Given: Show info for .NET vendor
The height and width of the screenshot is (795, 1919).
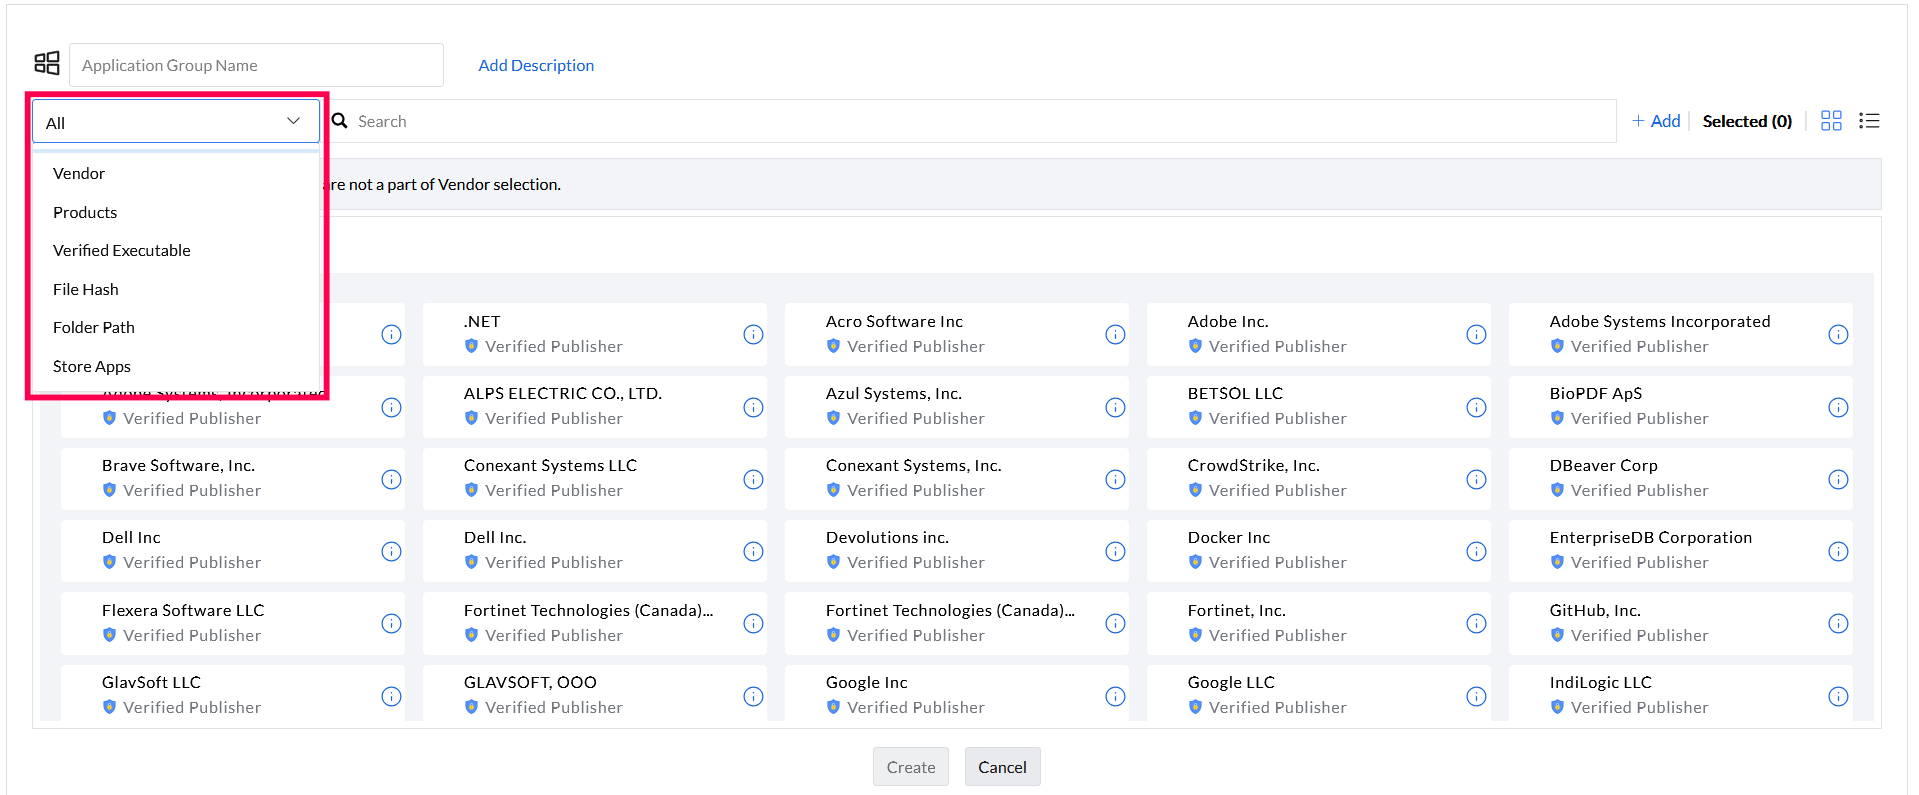Looking at the screenshot, I should 753,335.
